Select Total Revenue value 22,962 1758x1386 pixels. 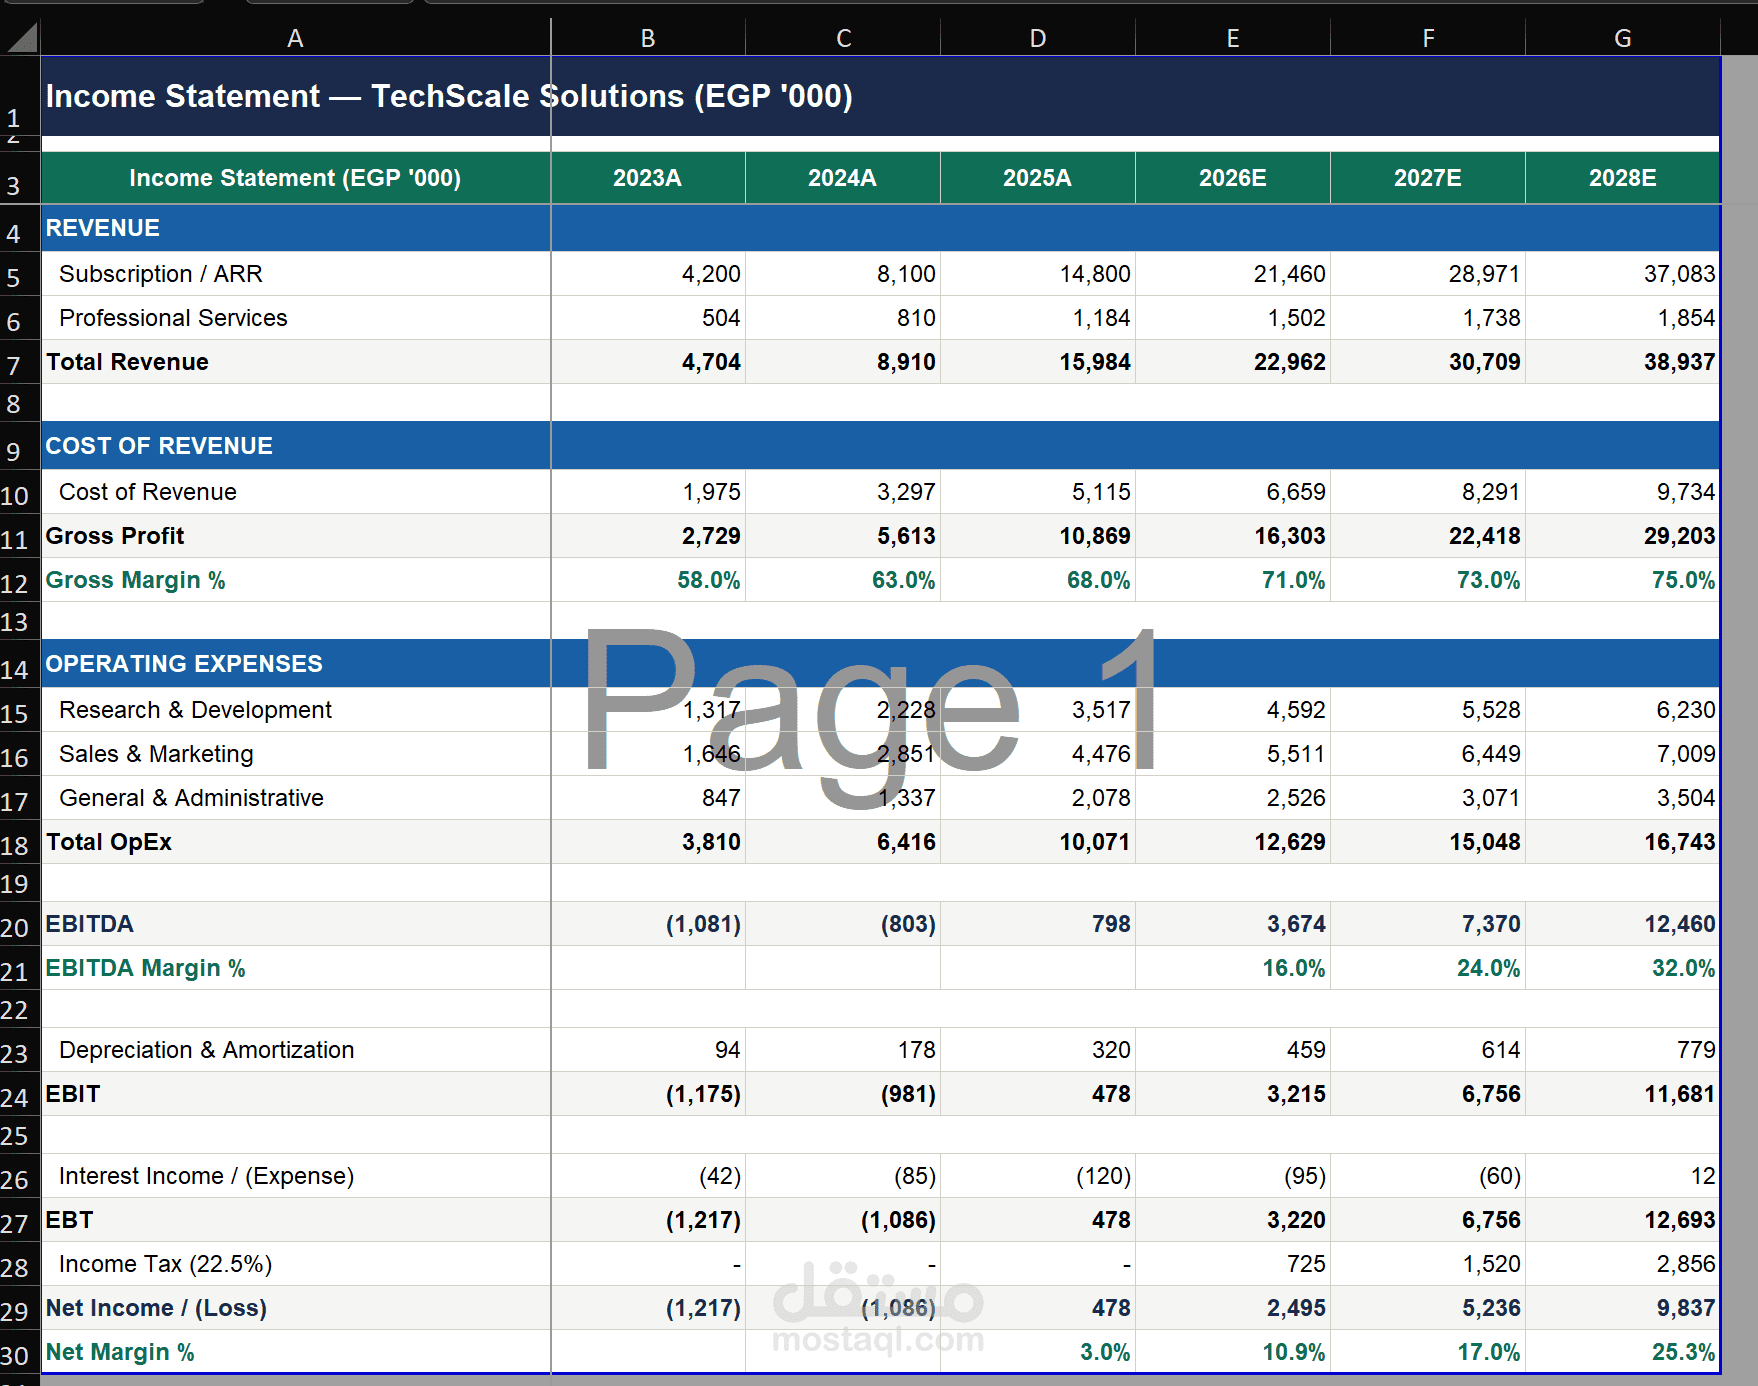1233,362
